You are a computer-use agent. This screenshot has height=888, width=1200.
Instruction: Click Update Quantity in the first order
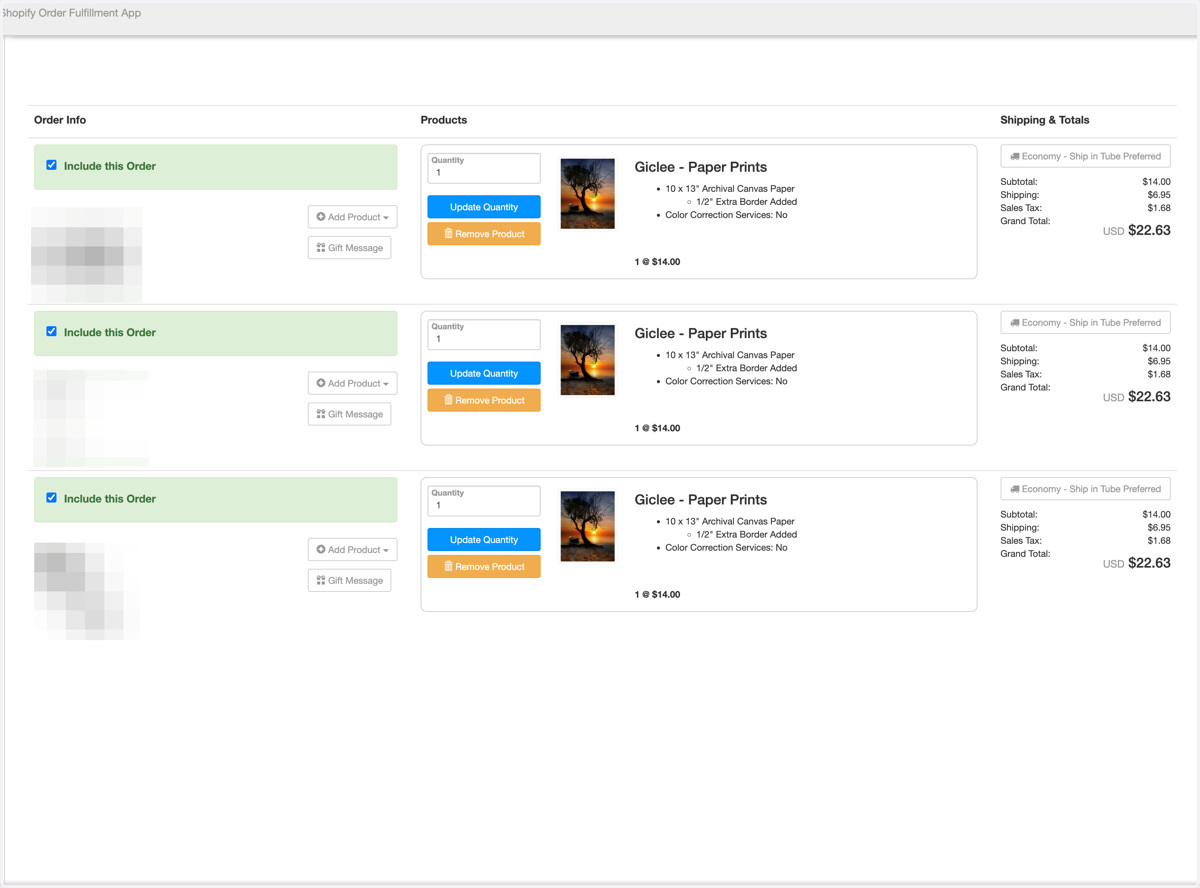(484, 207)
